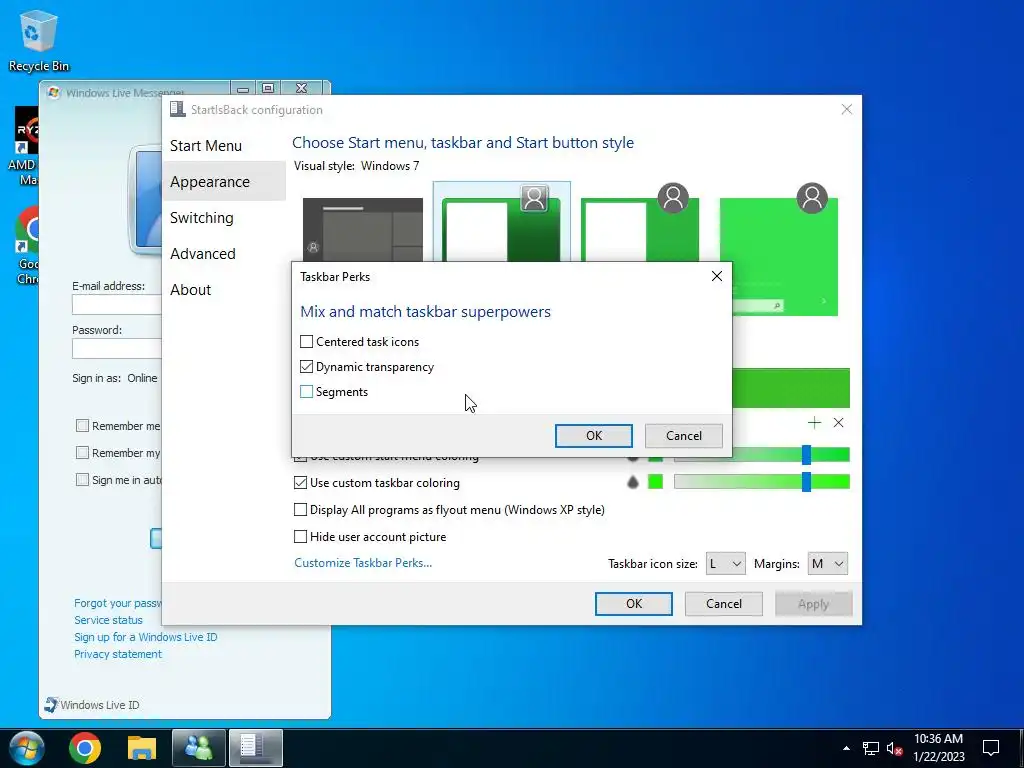Expand the Taskbar icon size dropdown
The image size is (1024, 768).
pos(726,564)
